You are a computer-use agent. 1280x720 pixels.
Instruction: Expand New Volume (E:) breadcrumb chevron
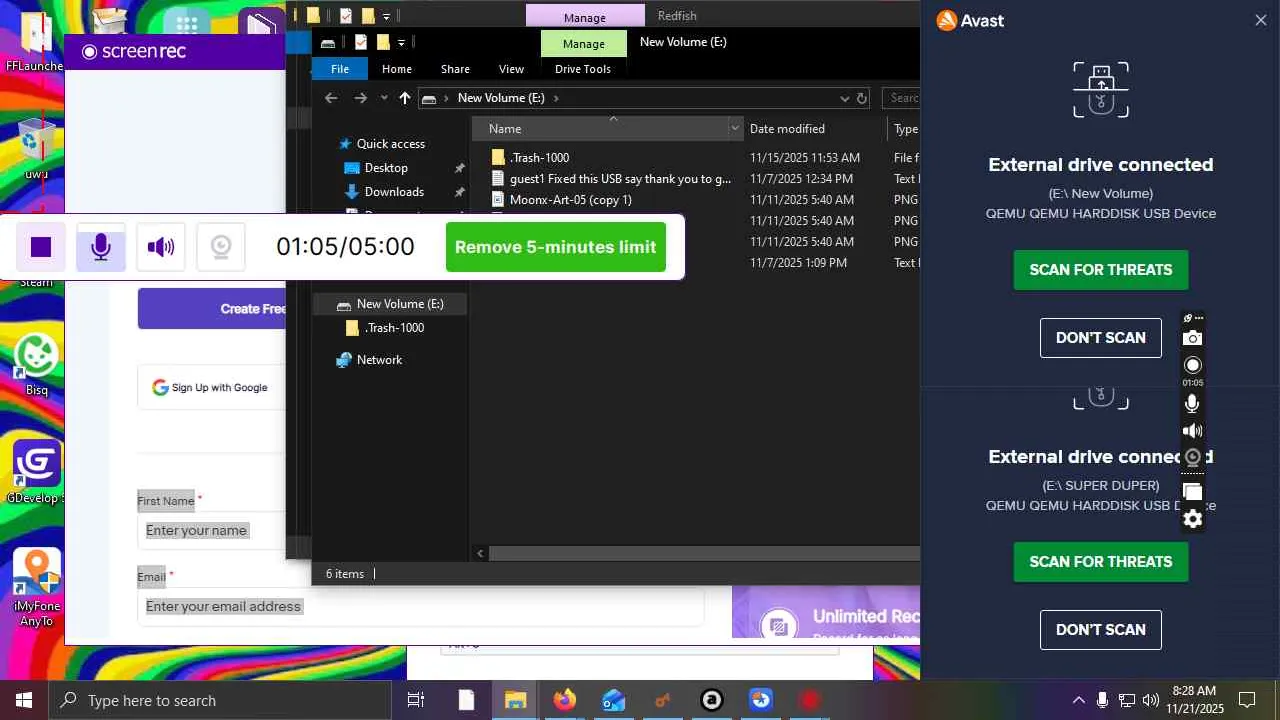pos(556,98)
